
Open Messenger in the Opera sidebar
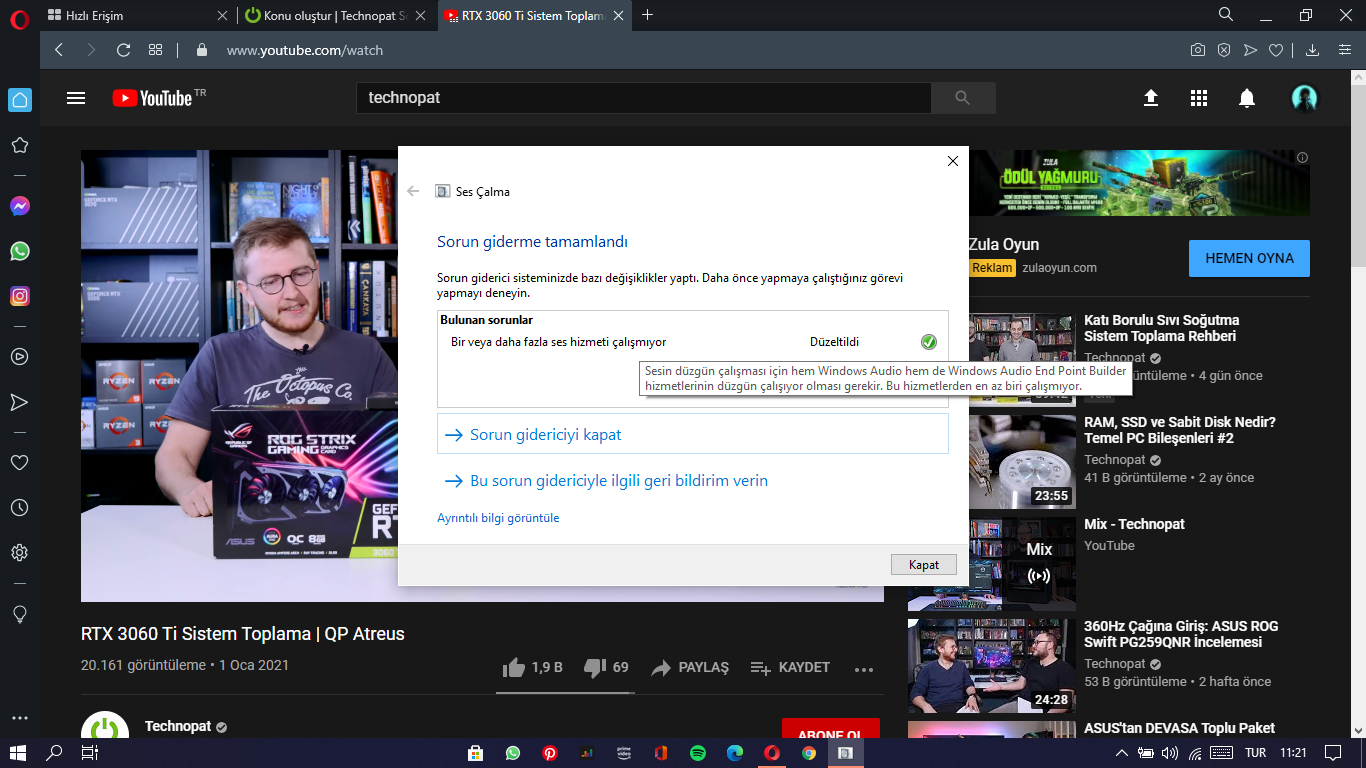20,206
